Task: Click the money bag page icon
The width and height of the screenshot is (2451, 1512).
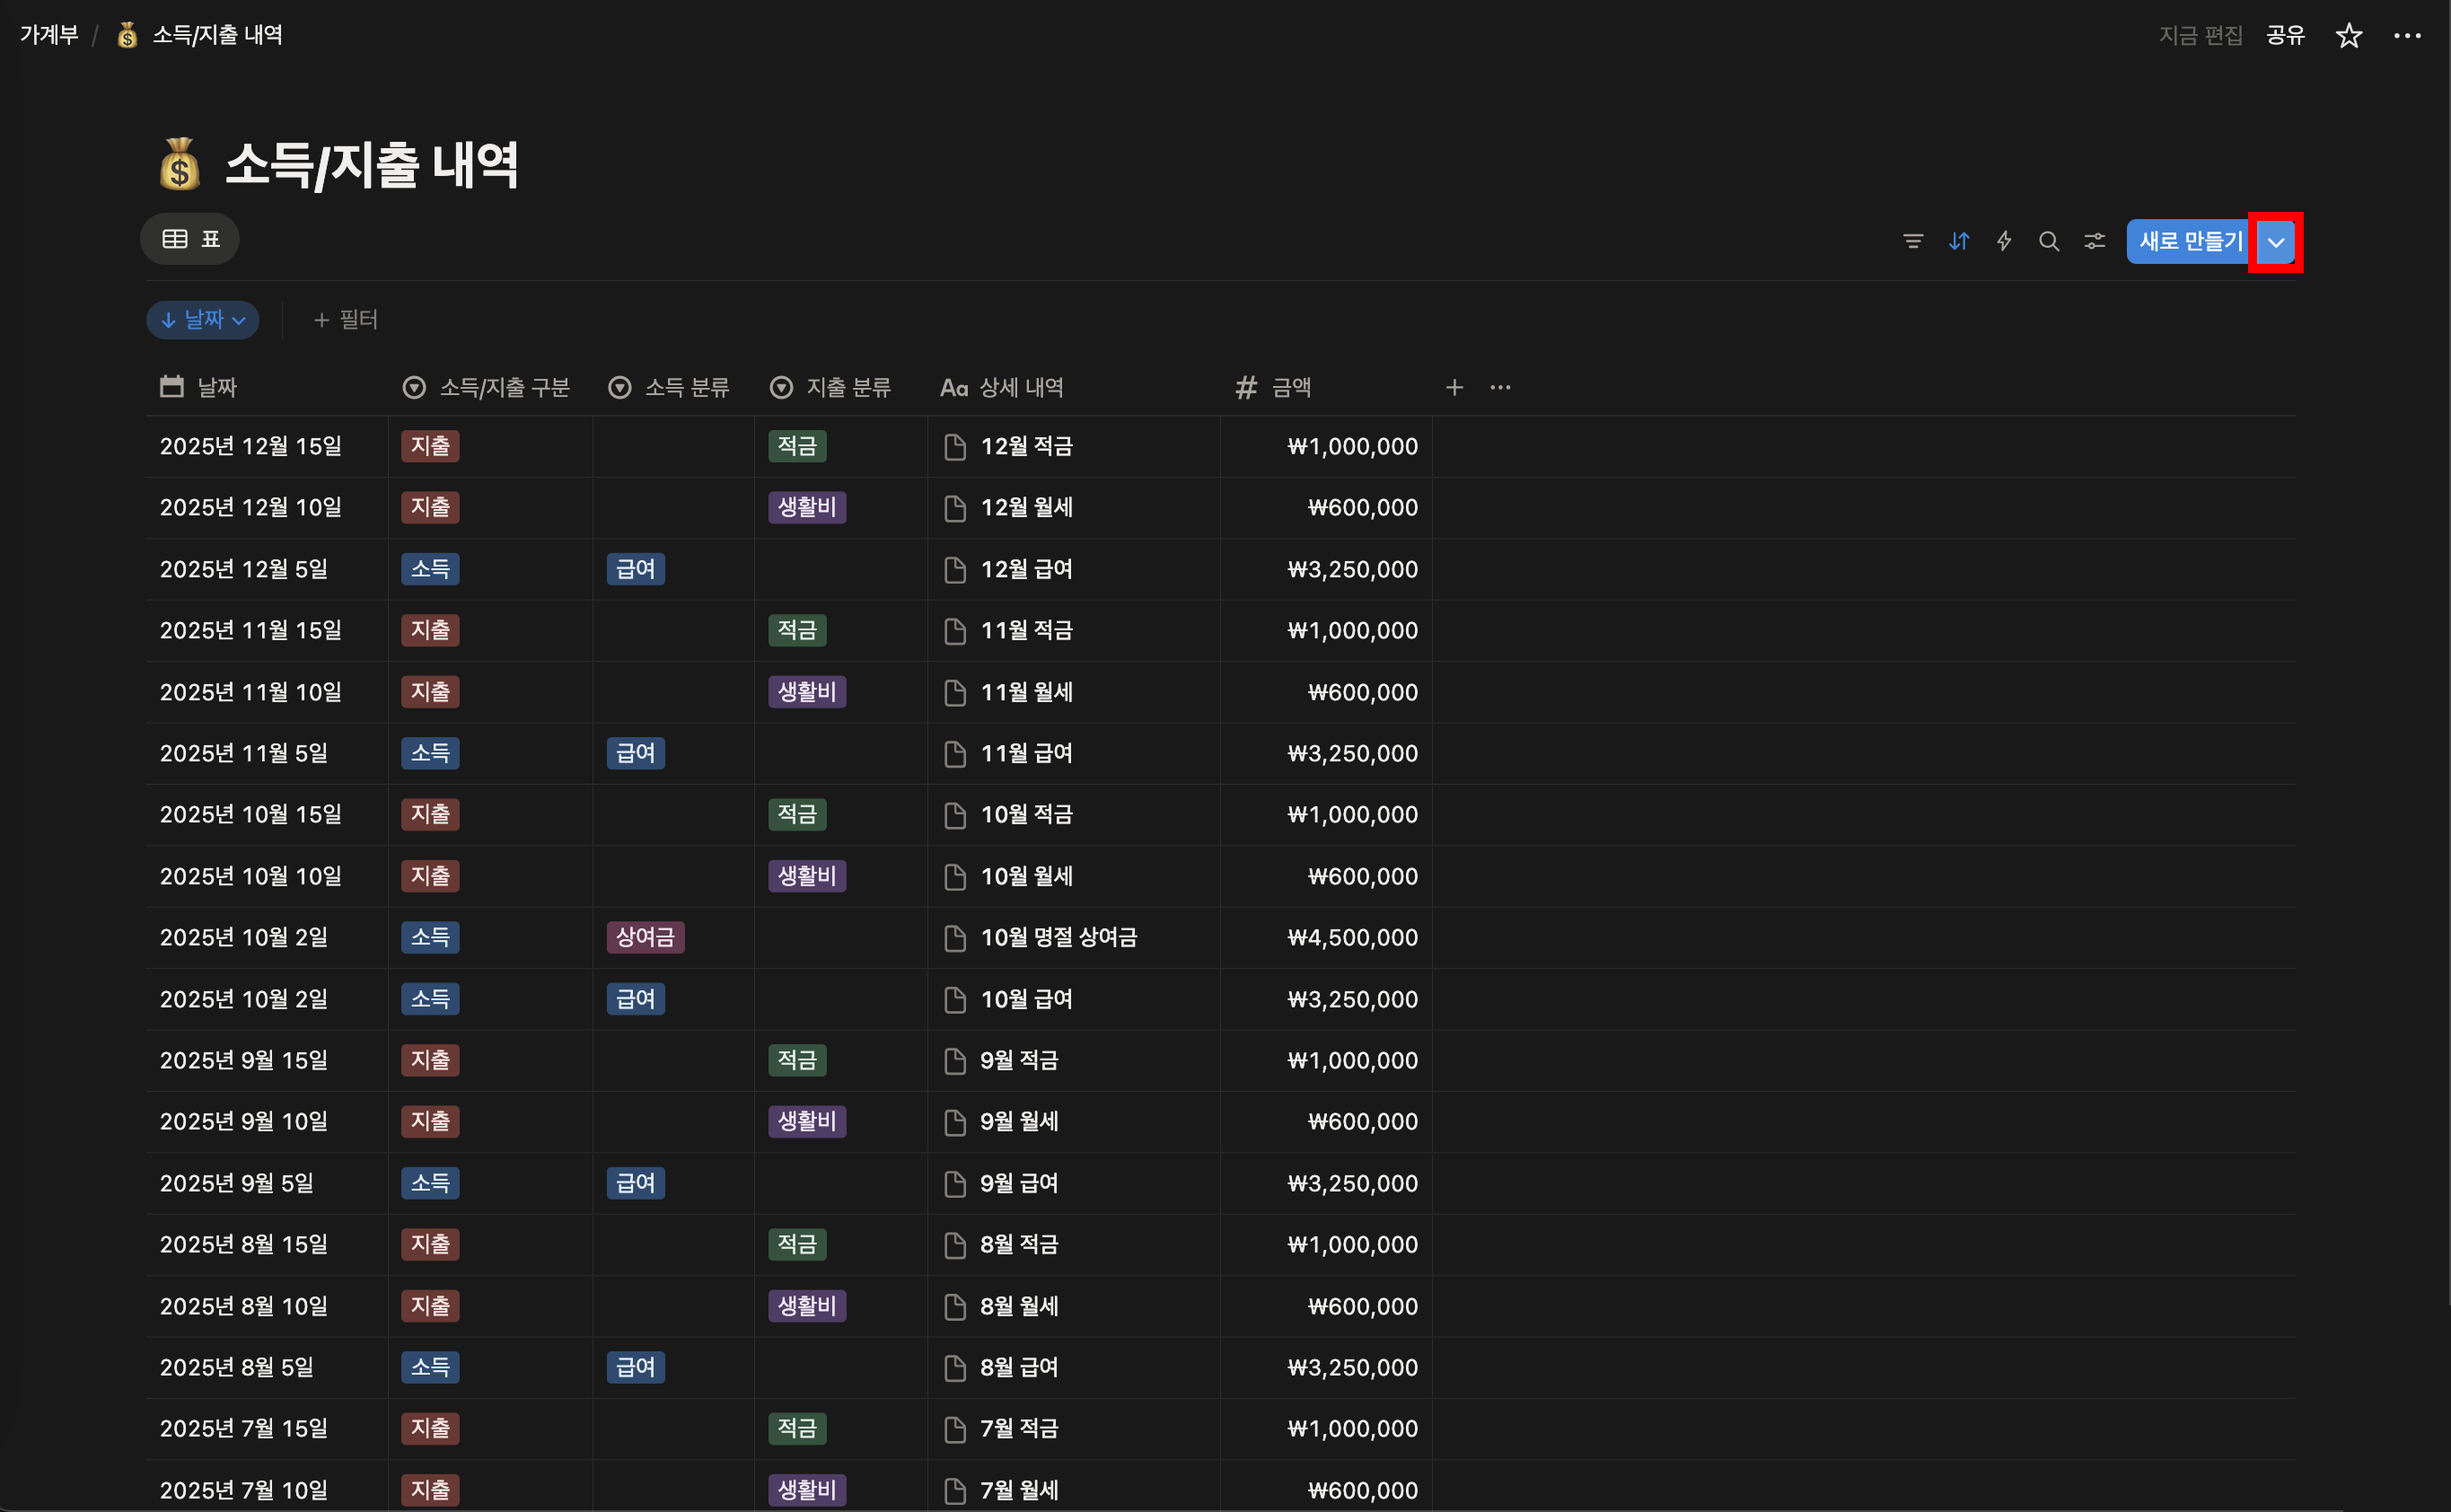Action: pyautogui.click(x=180, y=165)
